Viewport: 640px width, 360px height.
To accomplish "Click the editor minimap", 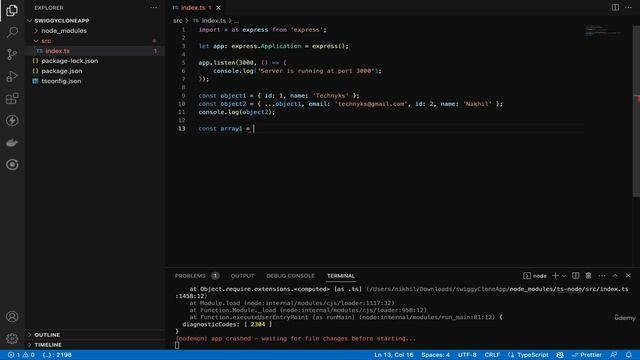I will click(603, 31).
